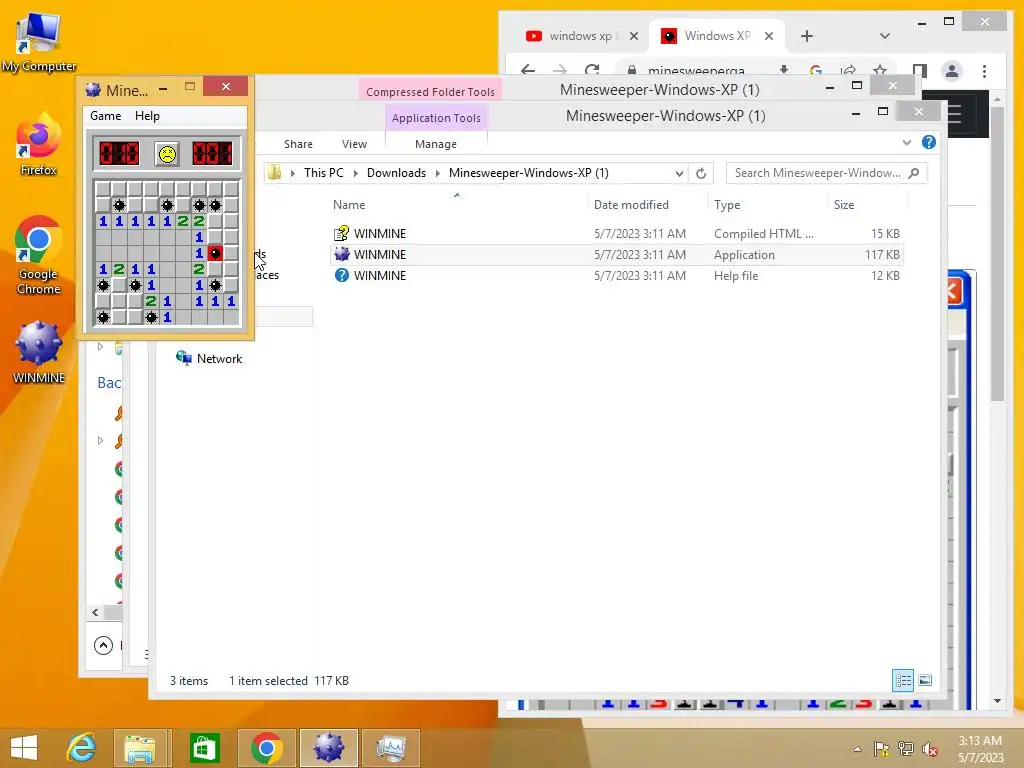Viewport: 1024px width, 768px height.
Task: Select WINMINE Application file icon
Action: (342, 254)
